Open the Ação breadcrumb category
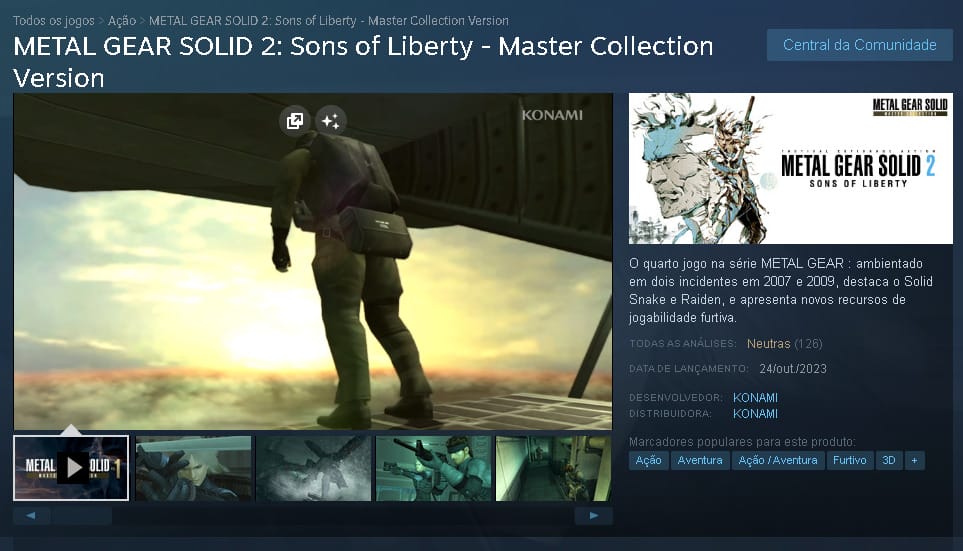 tap(122, 20)
